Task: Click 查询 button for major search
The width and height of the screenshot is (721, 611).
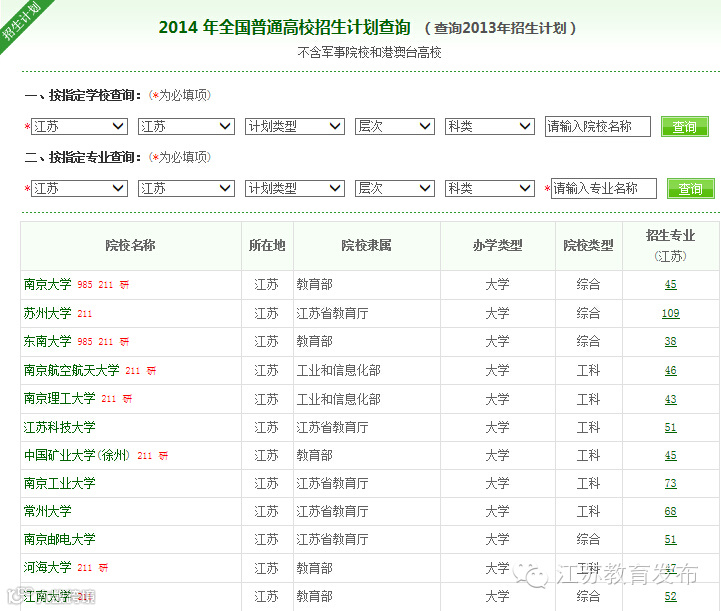Action: click(691, 188)
